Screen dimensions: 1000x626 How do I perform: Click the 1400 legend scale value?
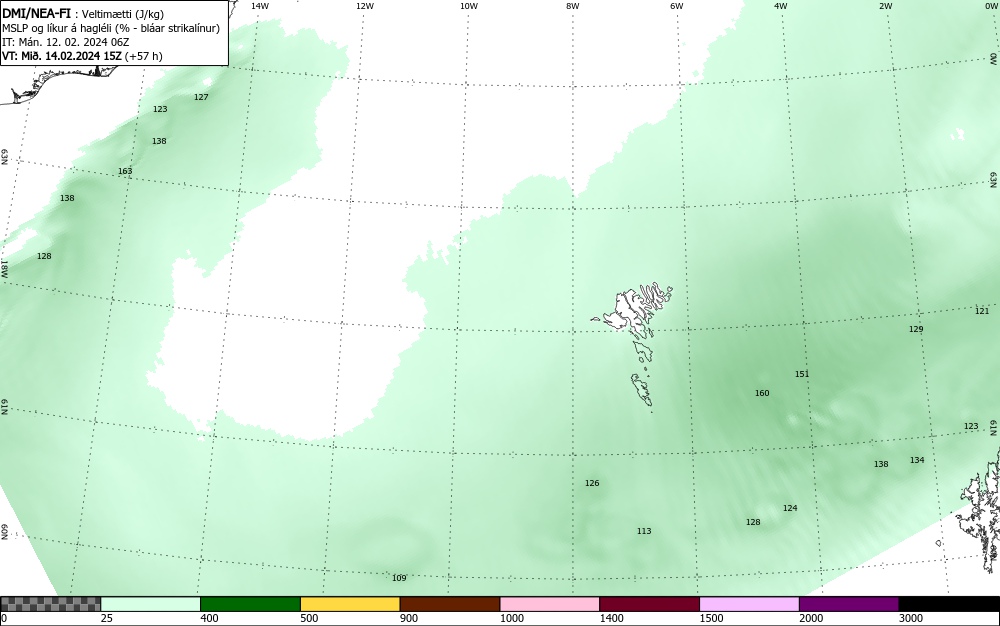[x=611, y=618]
